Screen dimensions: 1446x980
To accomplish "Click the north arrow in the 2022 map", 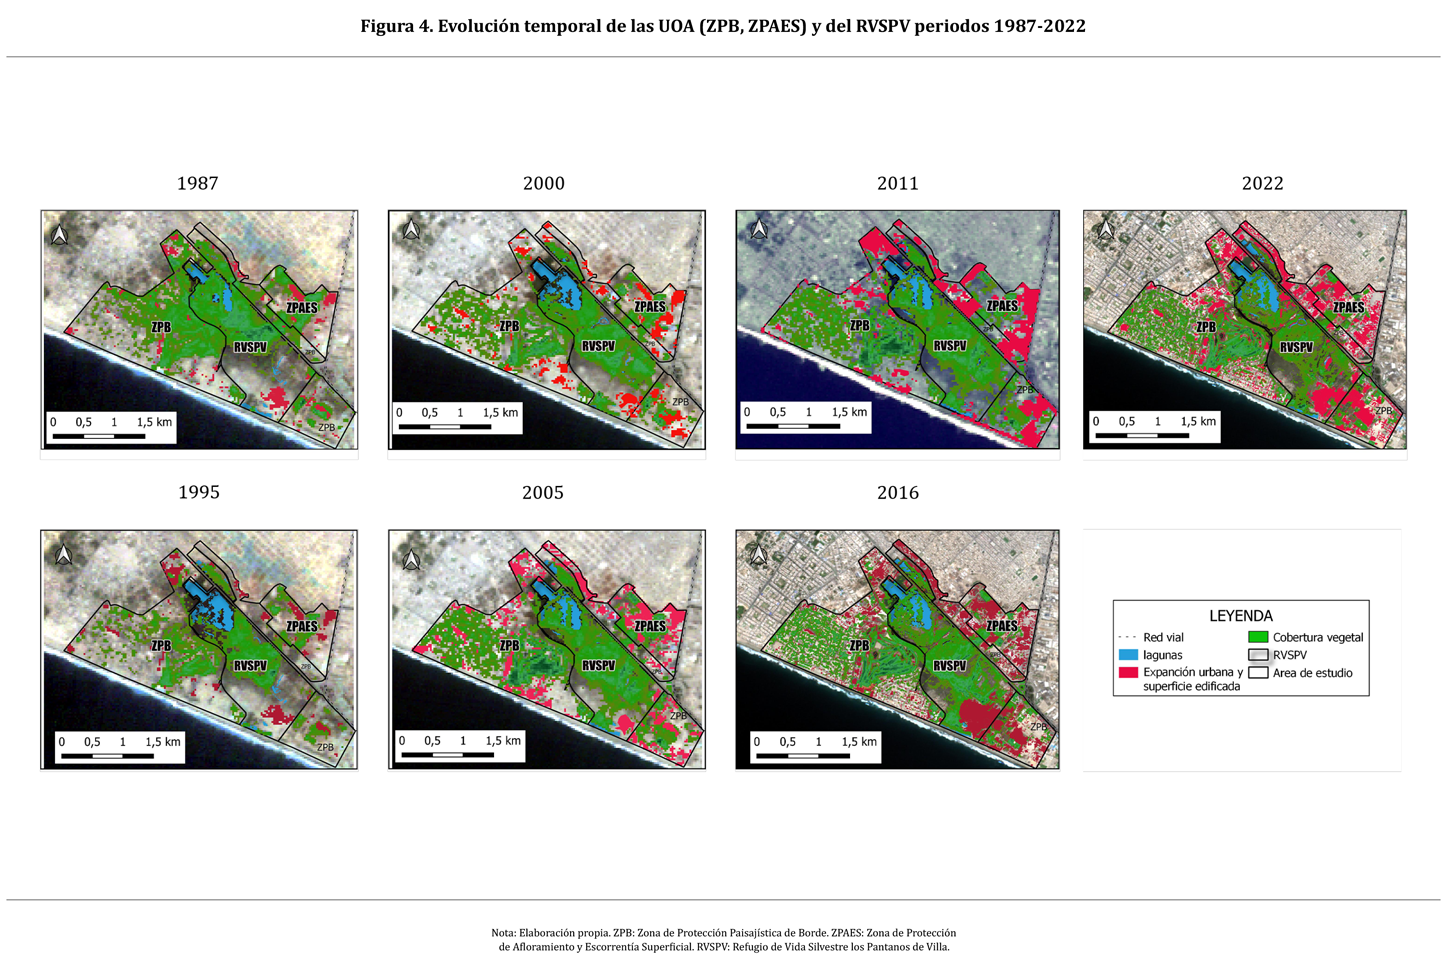I will pyautogui.click(x=1106, y=231).
